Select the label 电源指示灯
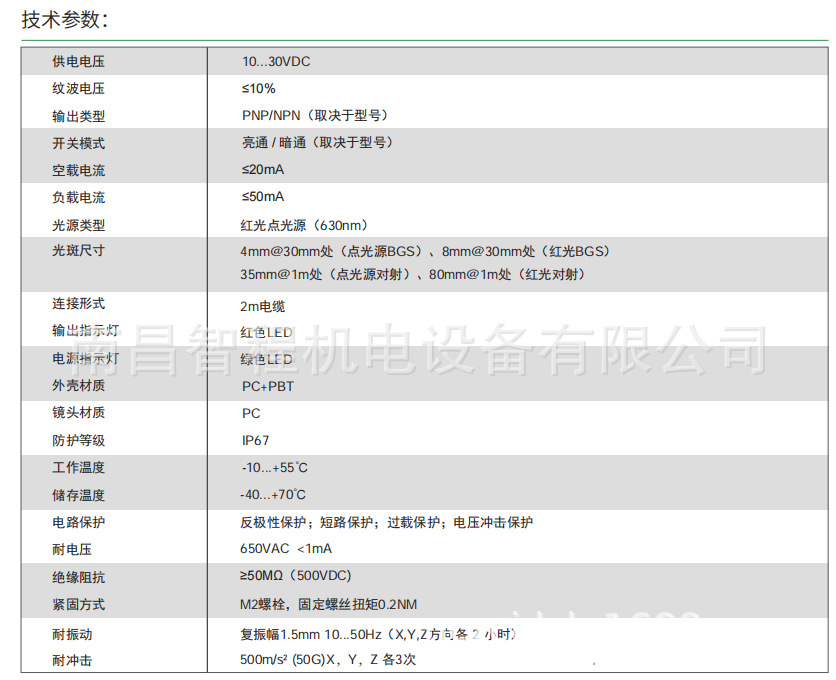Viewport: 836px width, 680px height. coord(85,358)
